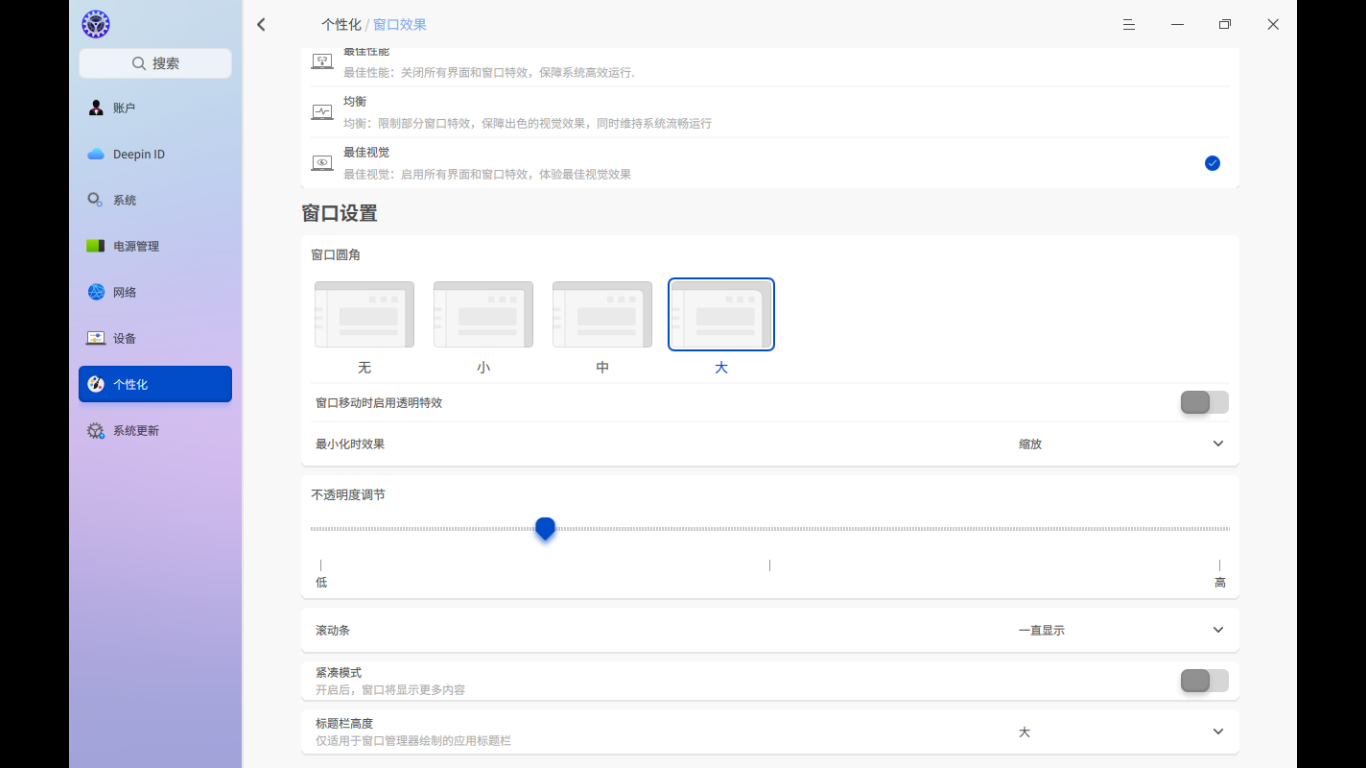The height and width of the screenshot is (768, 1366).
Task: Open the 电源管理 settings page
Action: (x=155, y=246)
